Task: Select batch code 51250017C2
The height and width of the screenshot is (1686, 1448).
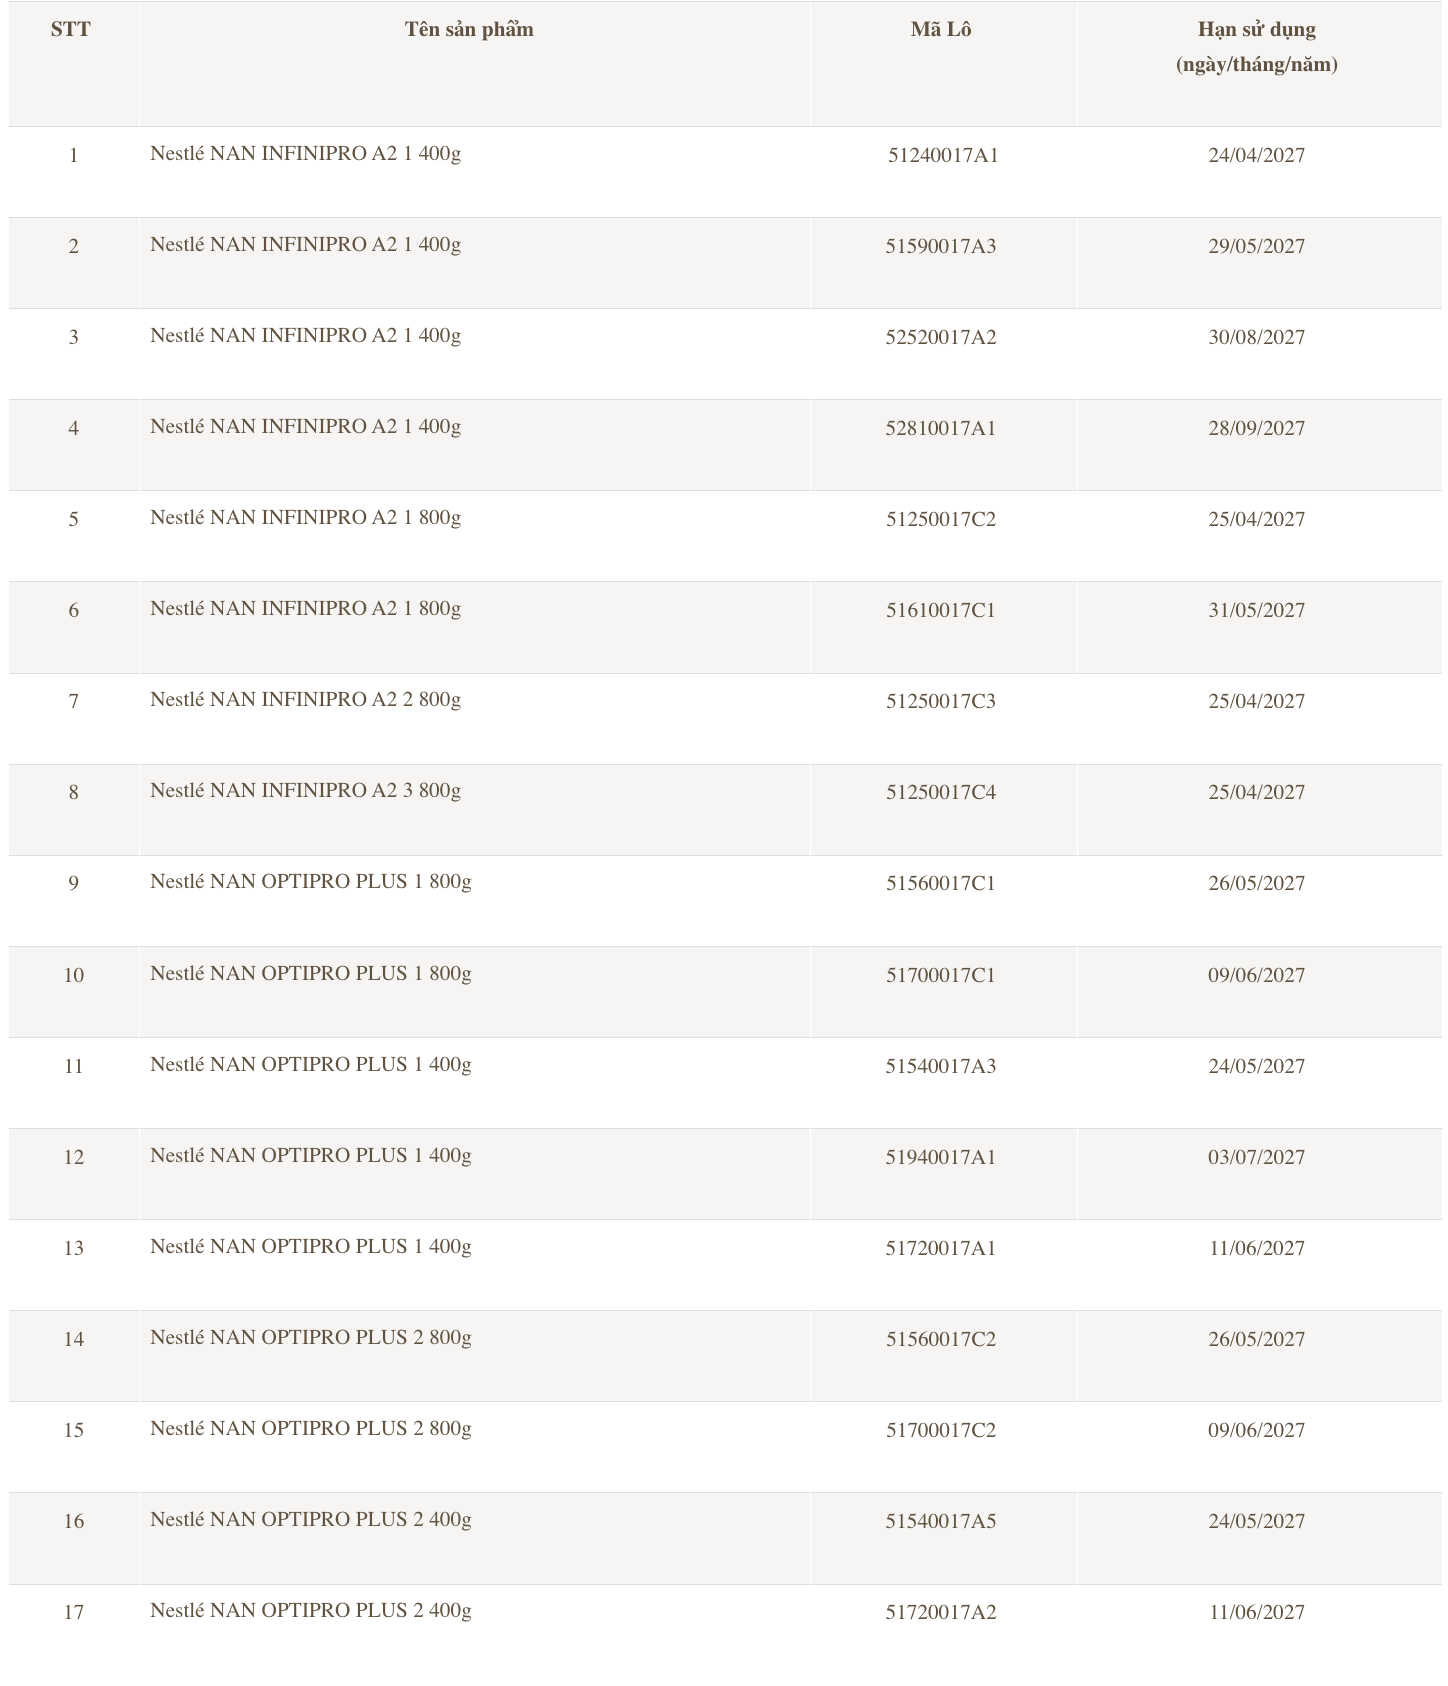Action: click(941, 519)
